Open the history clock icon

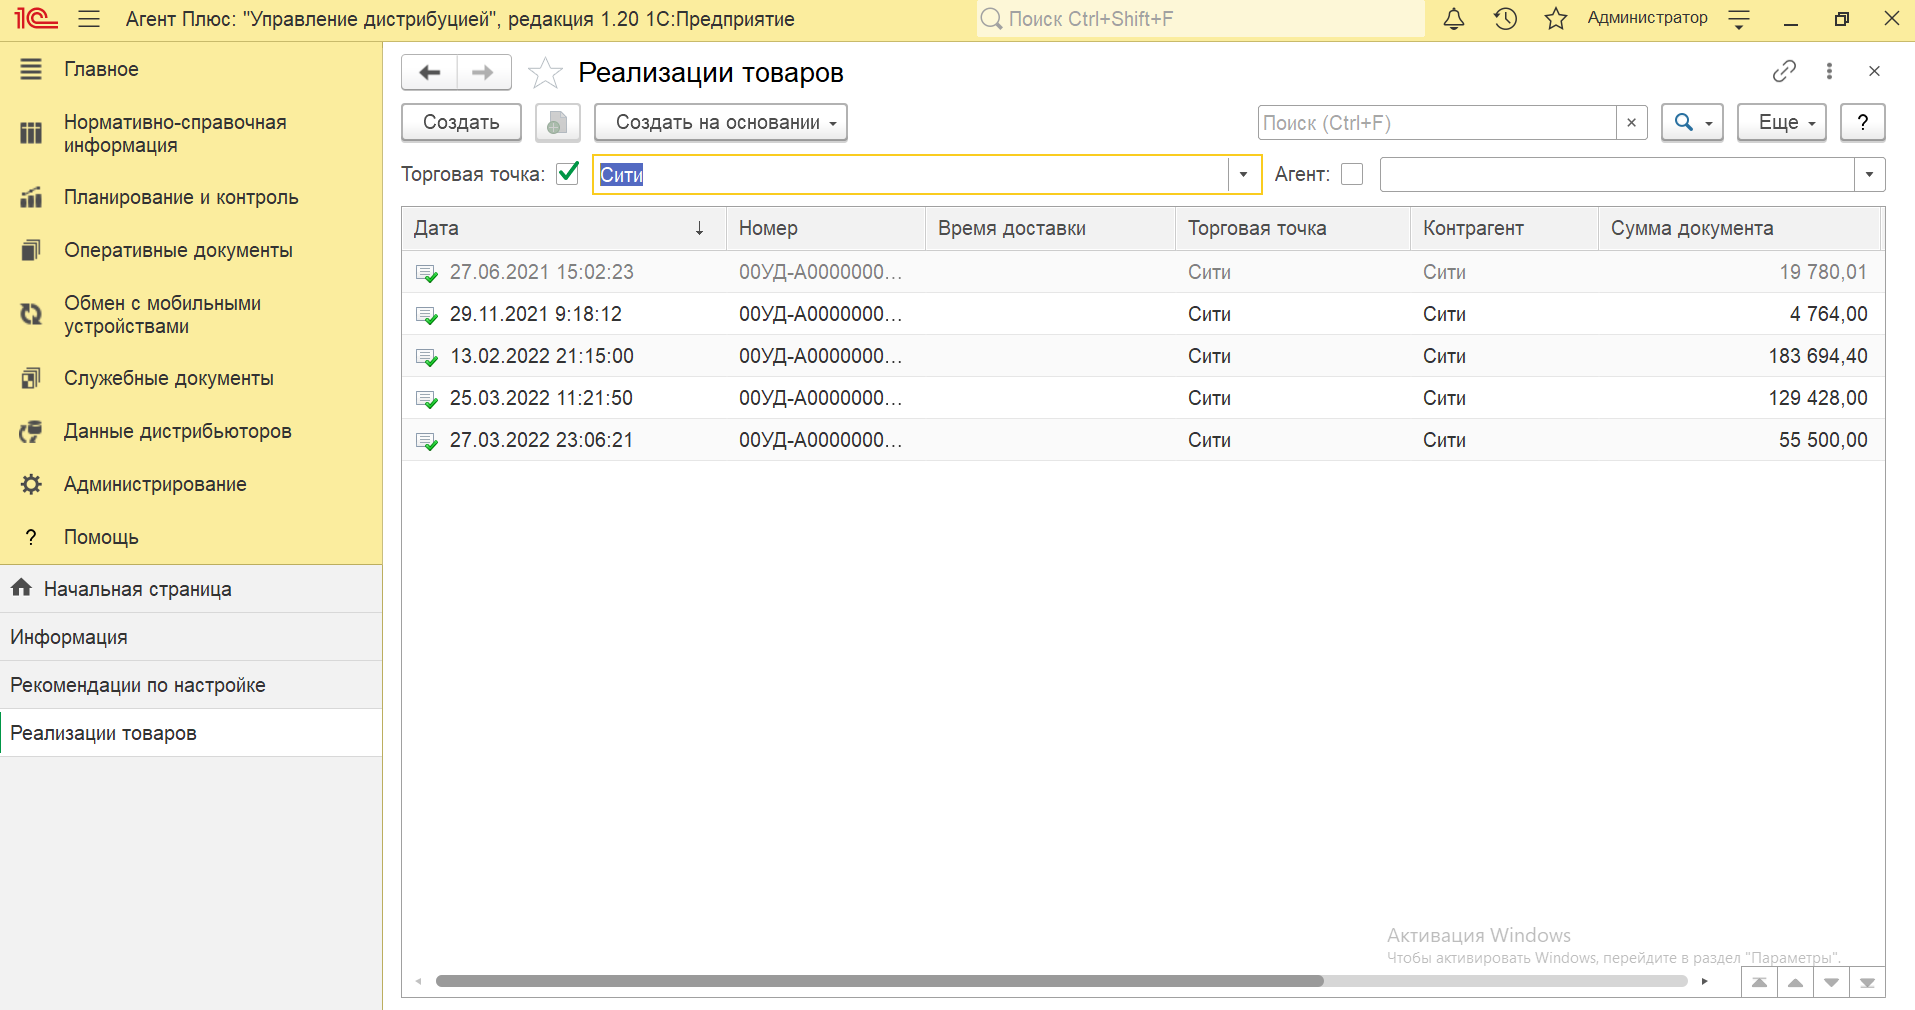[1505, 19]
